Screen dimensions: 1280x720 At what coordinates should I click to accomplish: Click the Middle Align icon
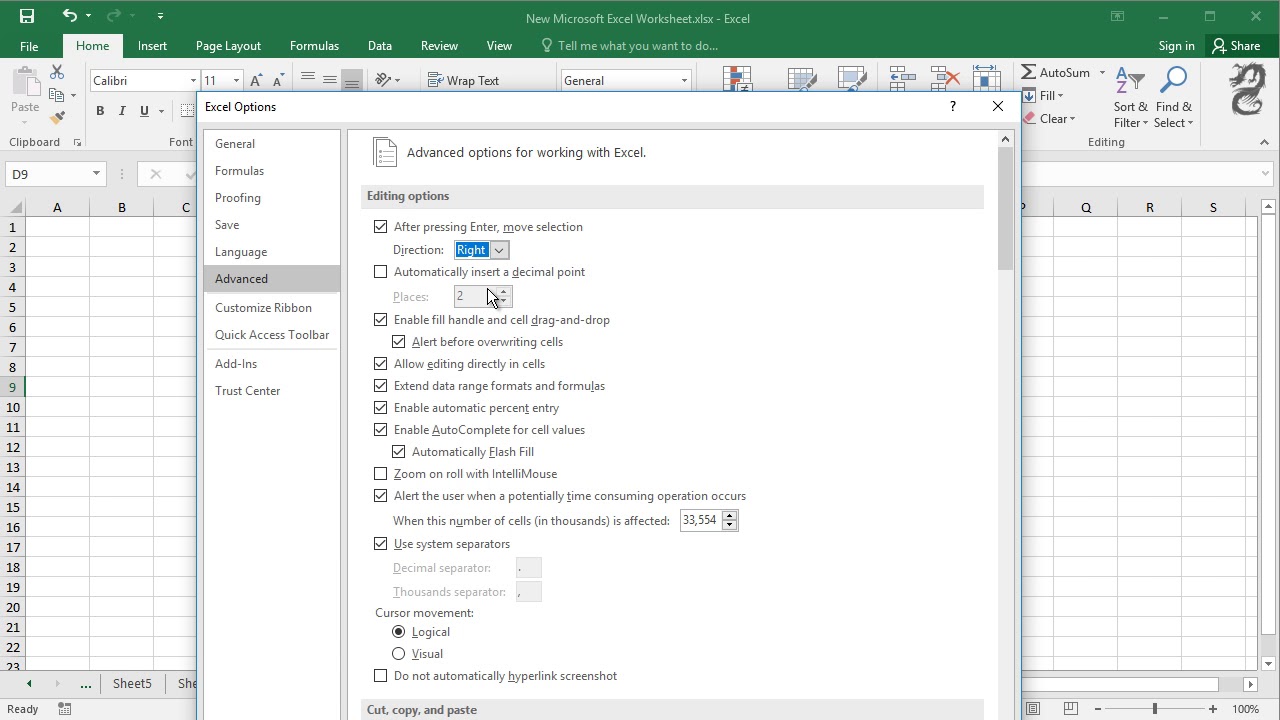tap(330, 80)
